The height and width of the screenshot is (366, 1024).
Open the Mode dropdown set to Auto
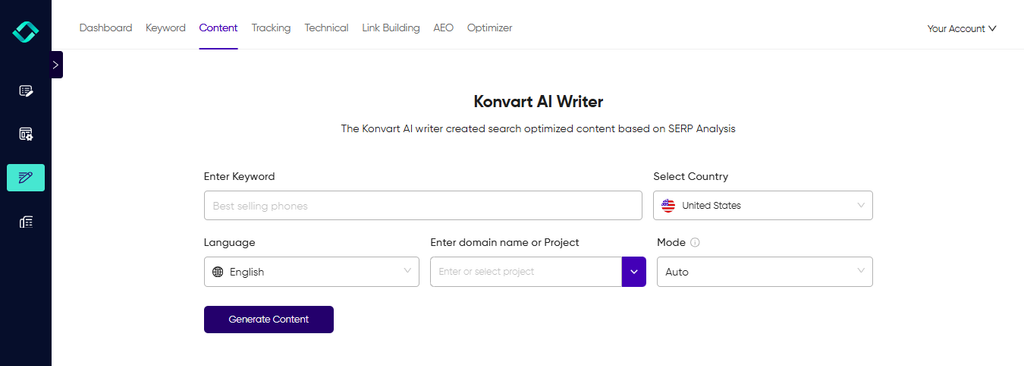[765, 271]
